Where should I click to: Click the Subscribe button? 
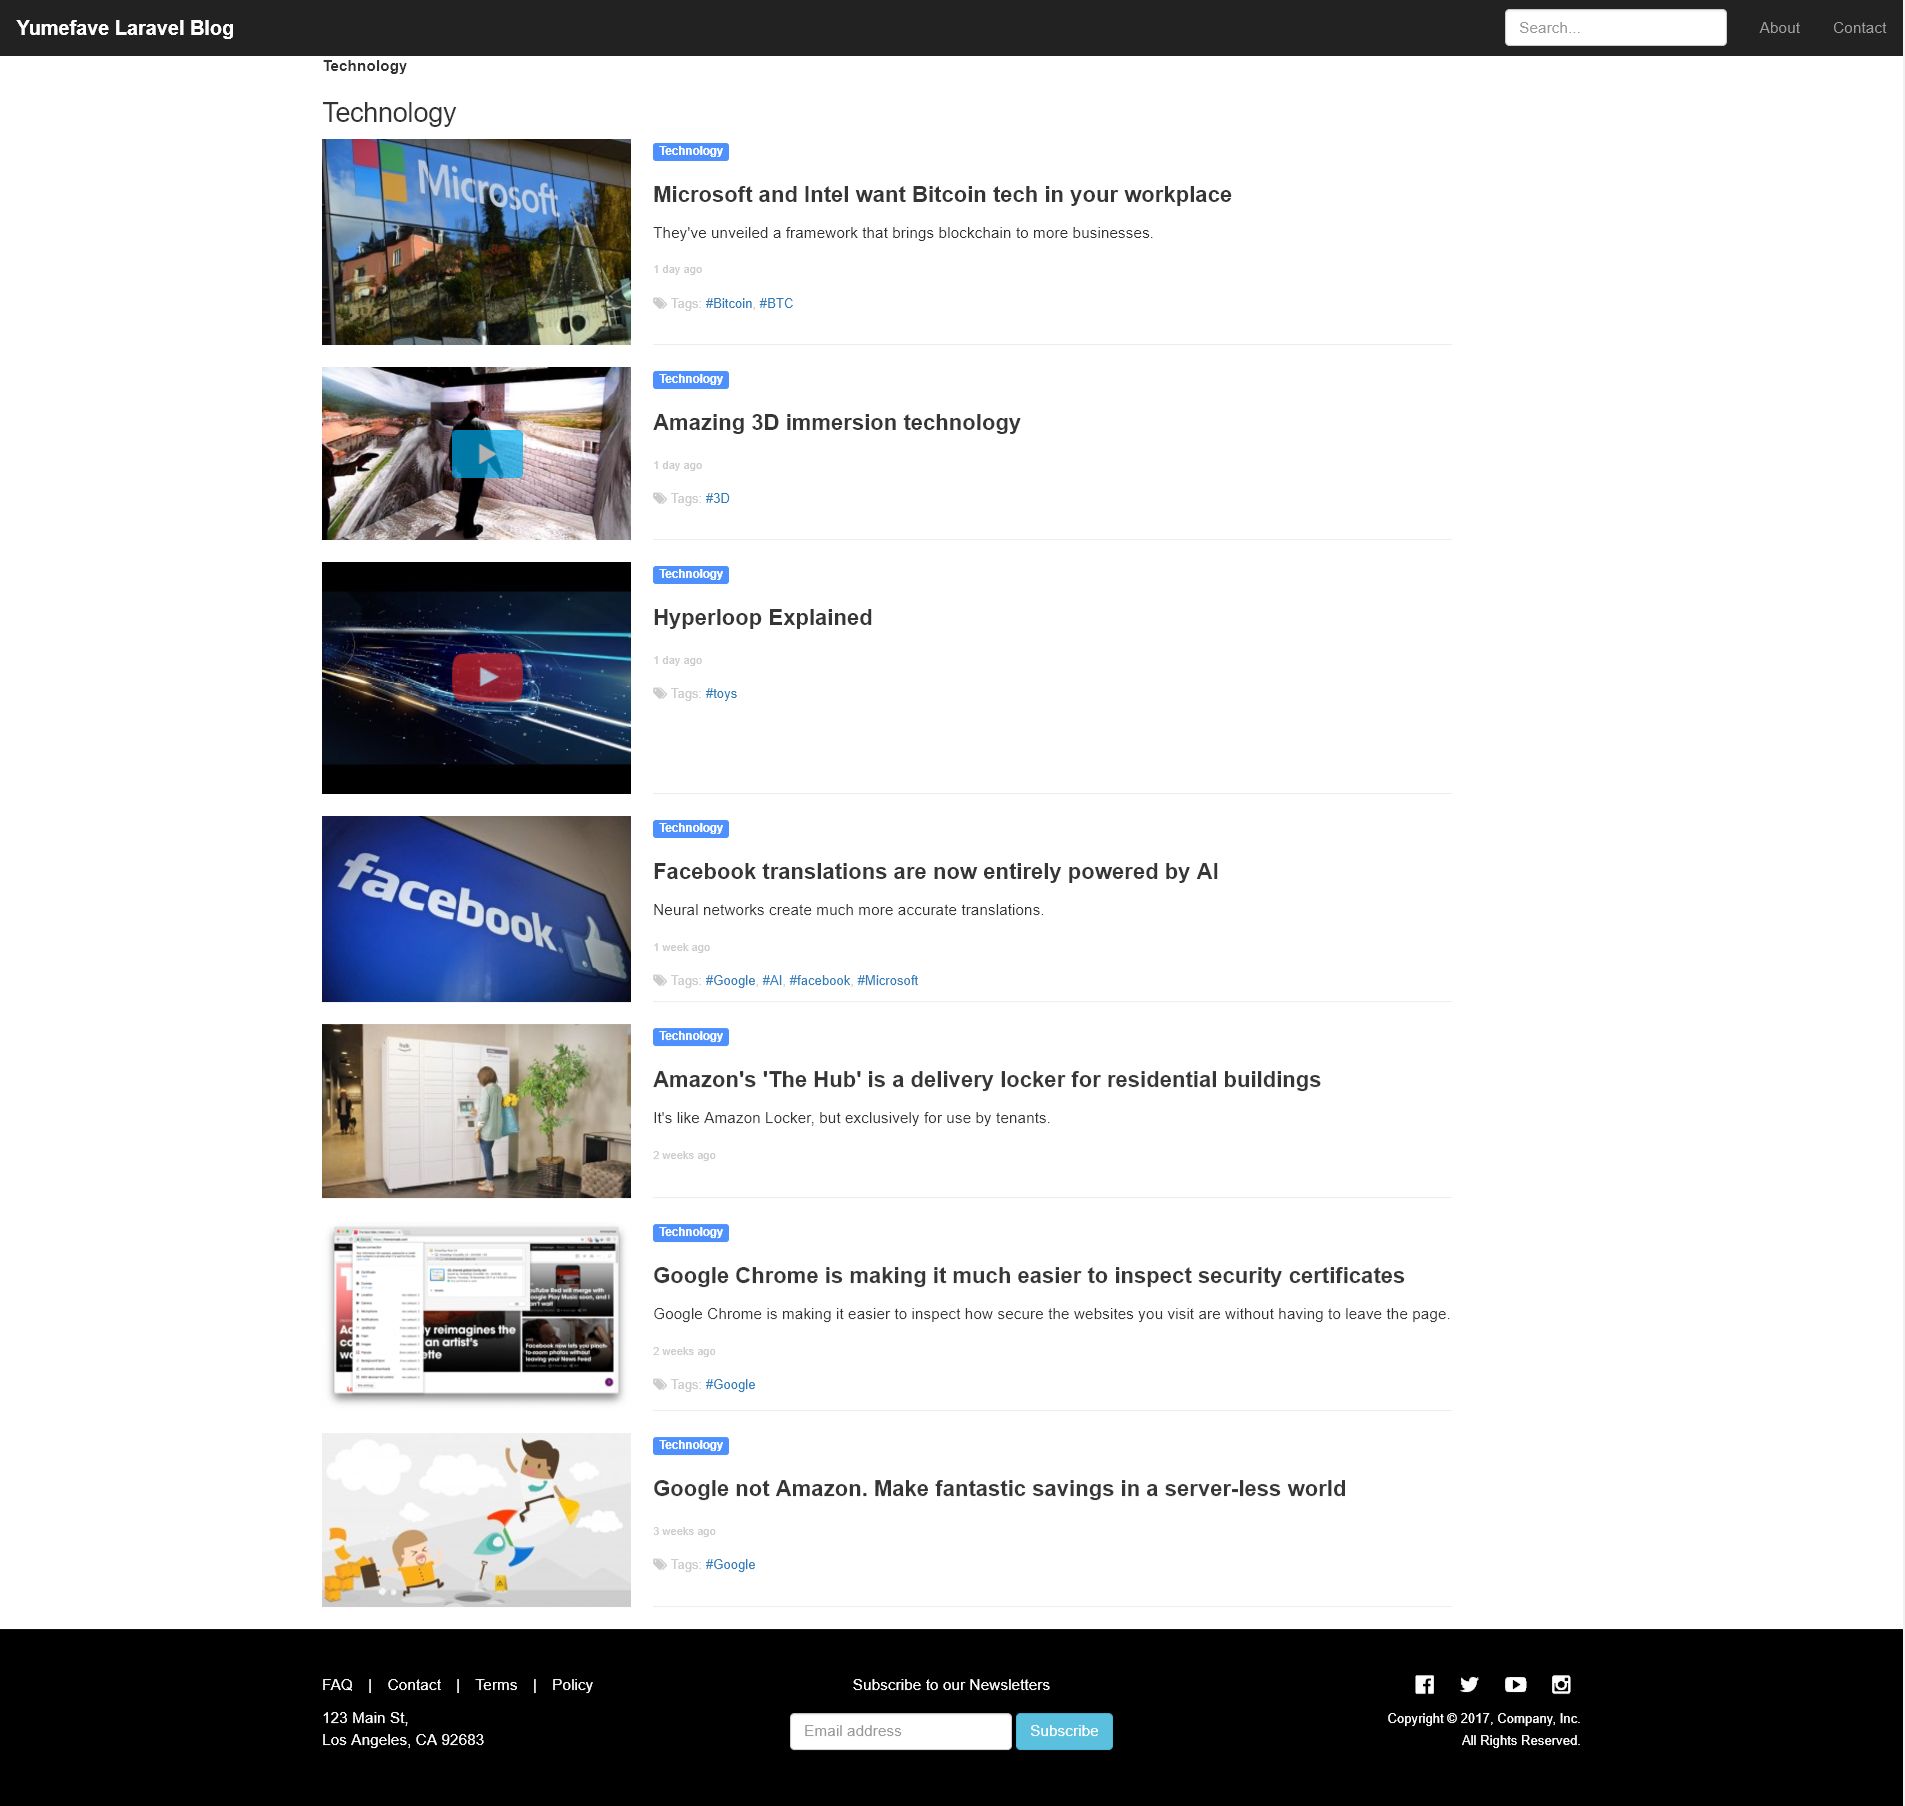tap(1064, 1732)
